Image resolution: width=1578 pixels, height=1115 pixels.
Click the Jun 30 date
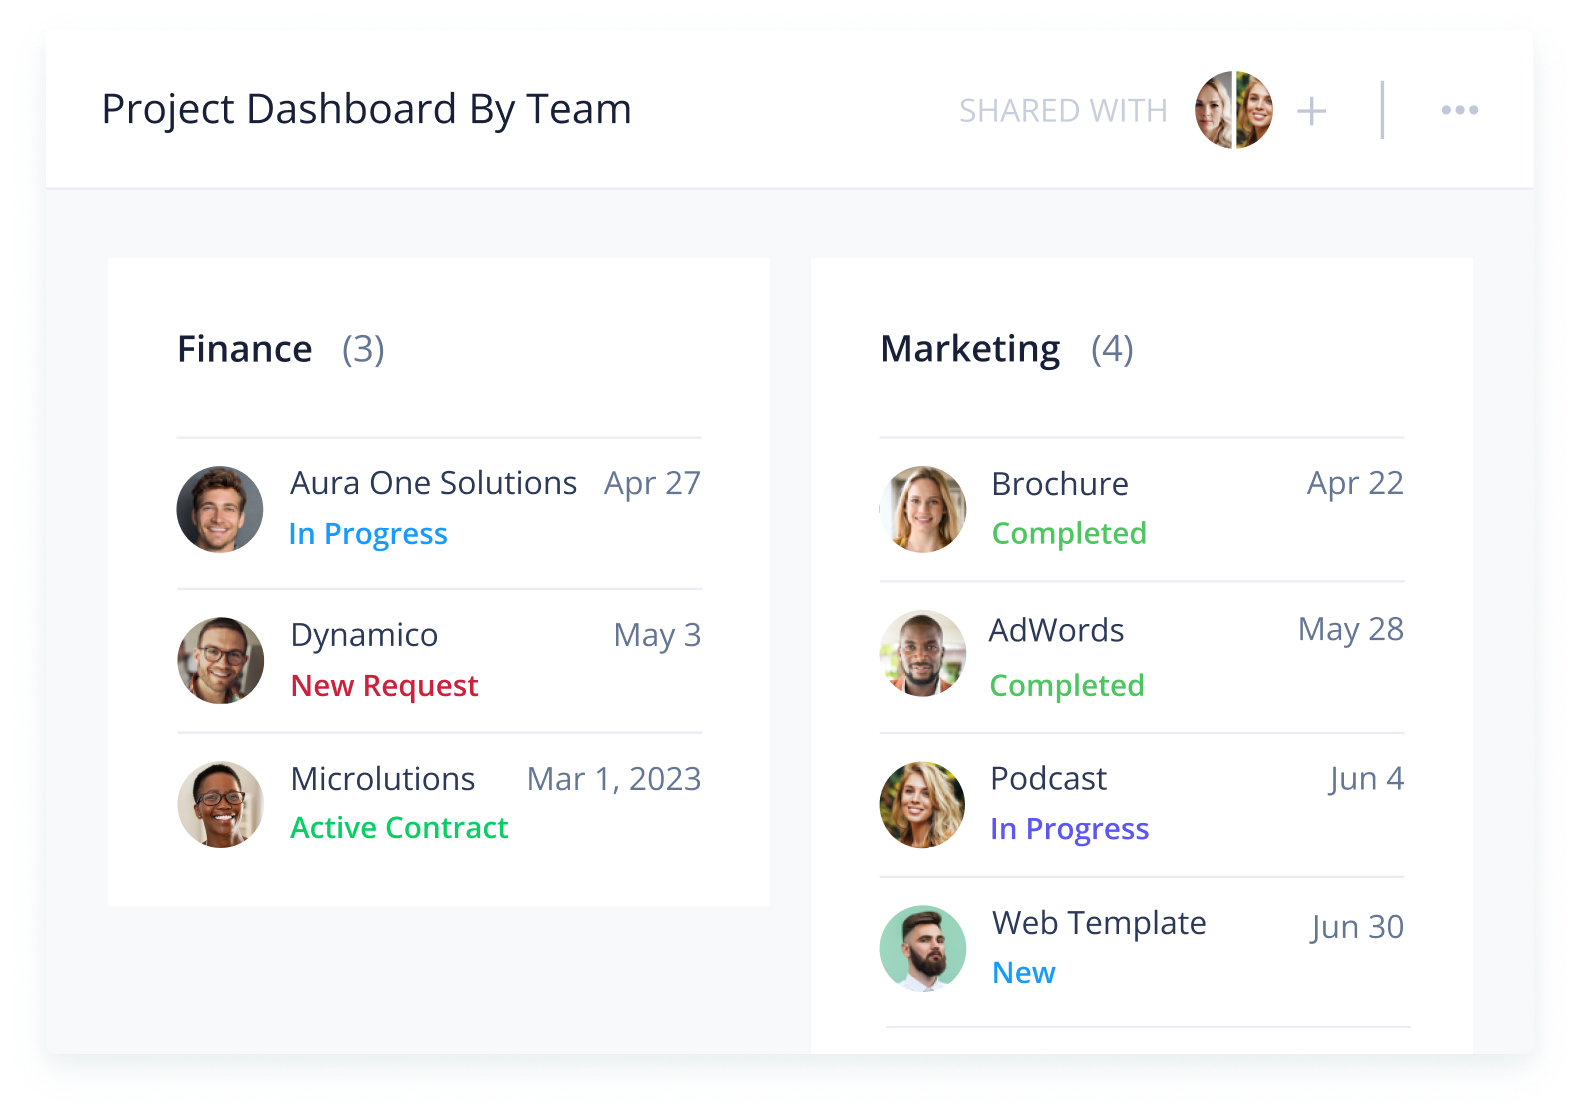(1357, 928)
